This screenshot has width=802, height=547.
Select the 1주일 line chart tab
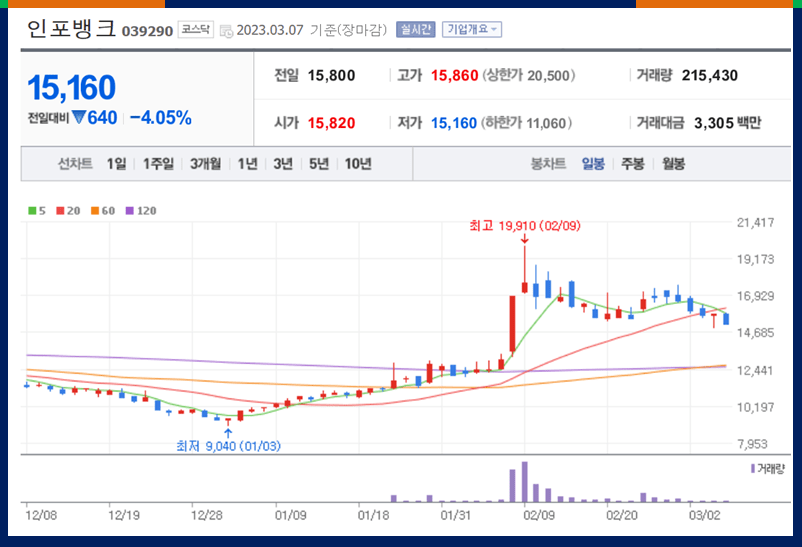pos(158,164)
